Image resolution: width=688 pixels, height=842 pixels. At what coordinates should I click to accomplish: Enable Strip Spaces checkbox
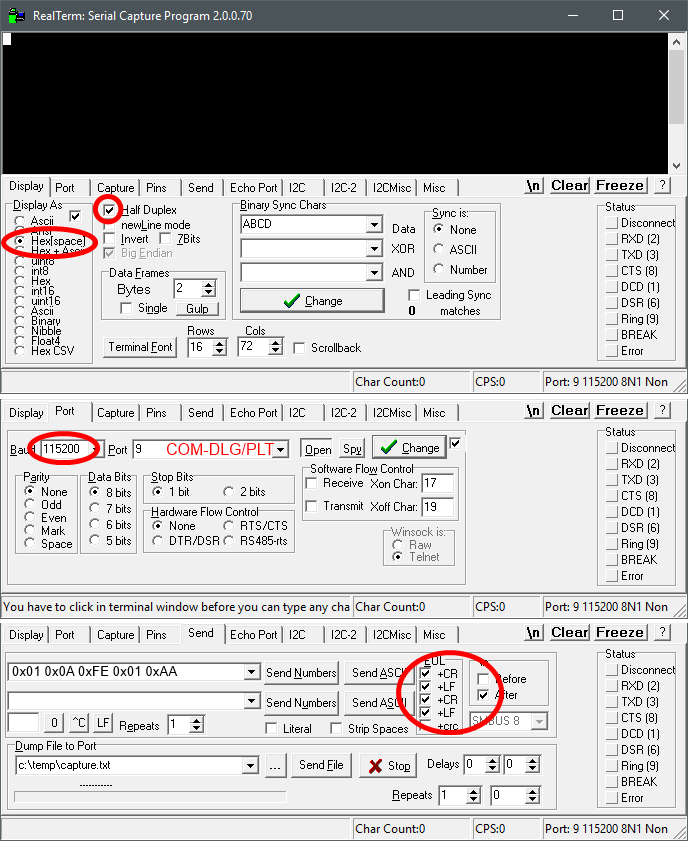(x=336, y=729)
